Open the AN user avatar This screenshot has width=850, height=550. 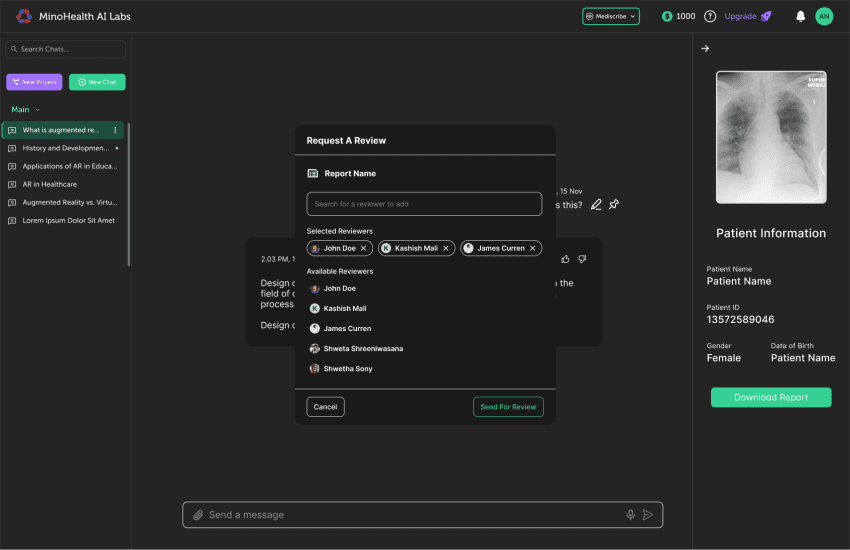824,16
